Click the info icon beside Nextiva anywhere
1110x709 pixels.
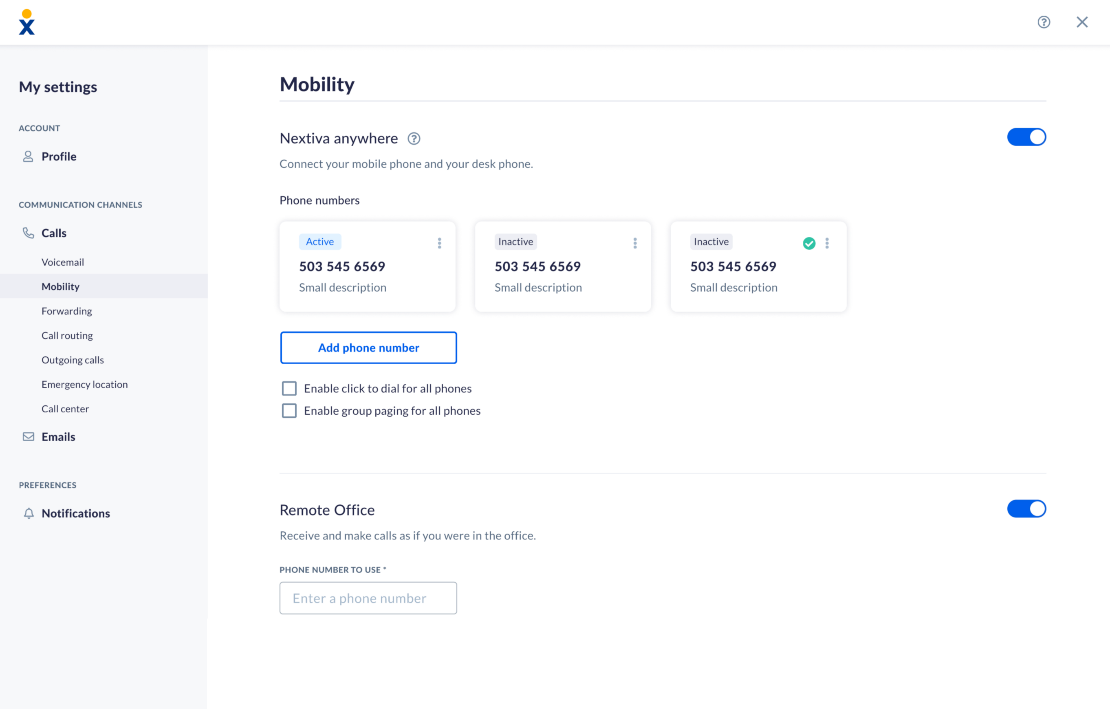point(414,139)
